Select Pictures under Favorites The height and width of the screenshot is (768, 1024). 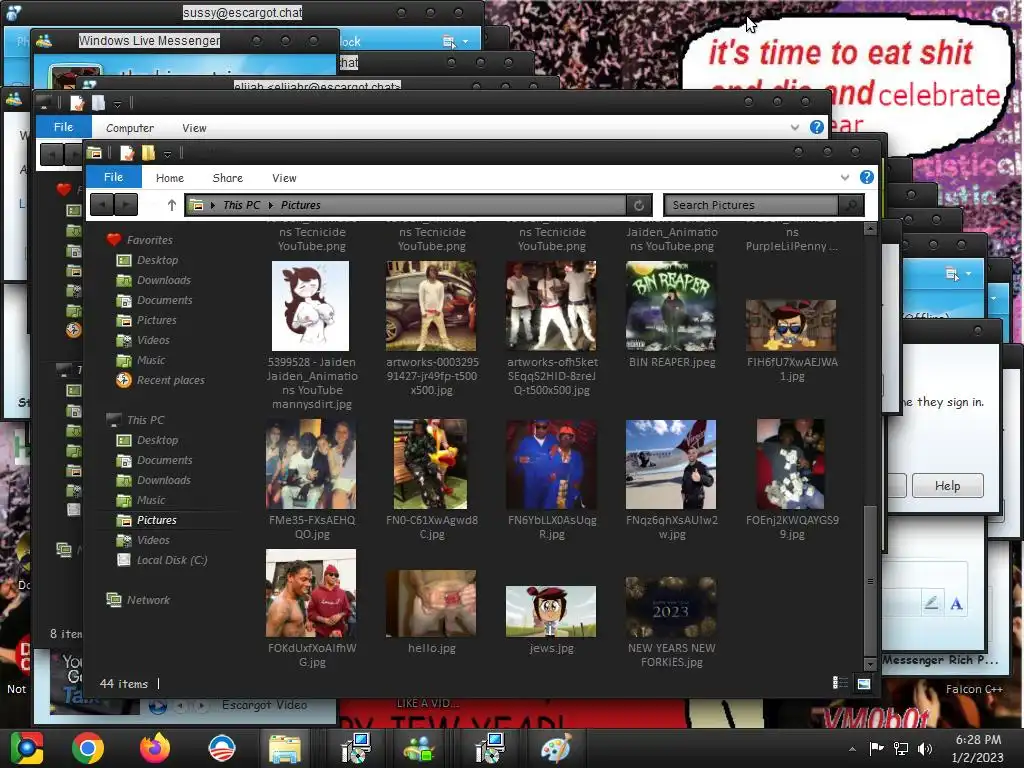point(157,320)
